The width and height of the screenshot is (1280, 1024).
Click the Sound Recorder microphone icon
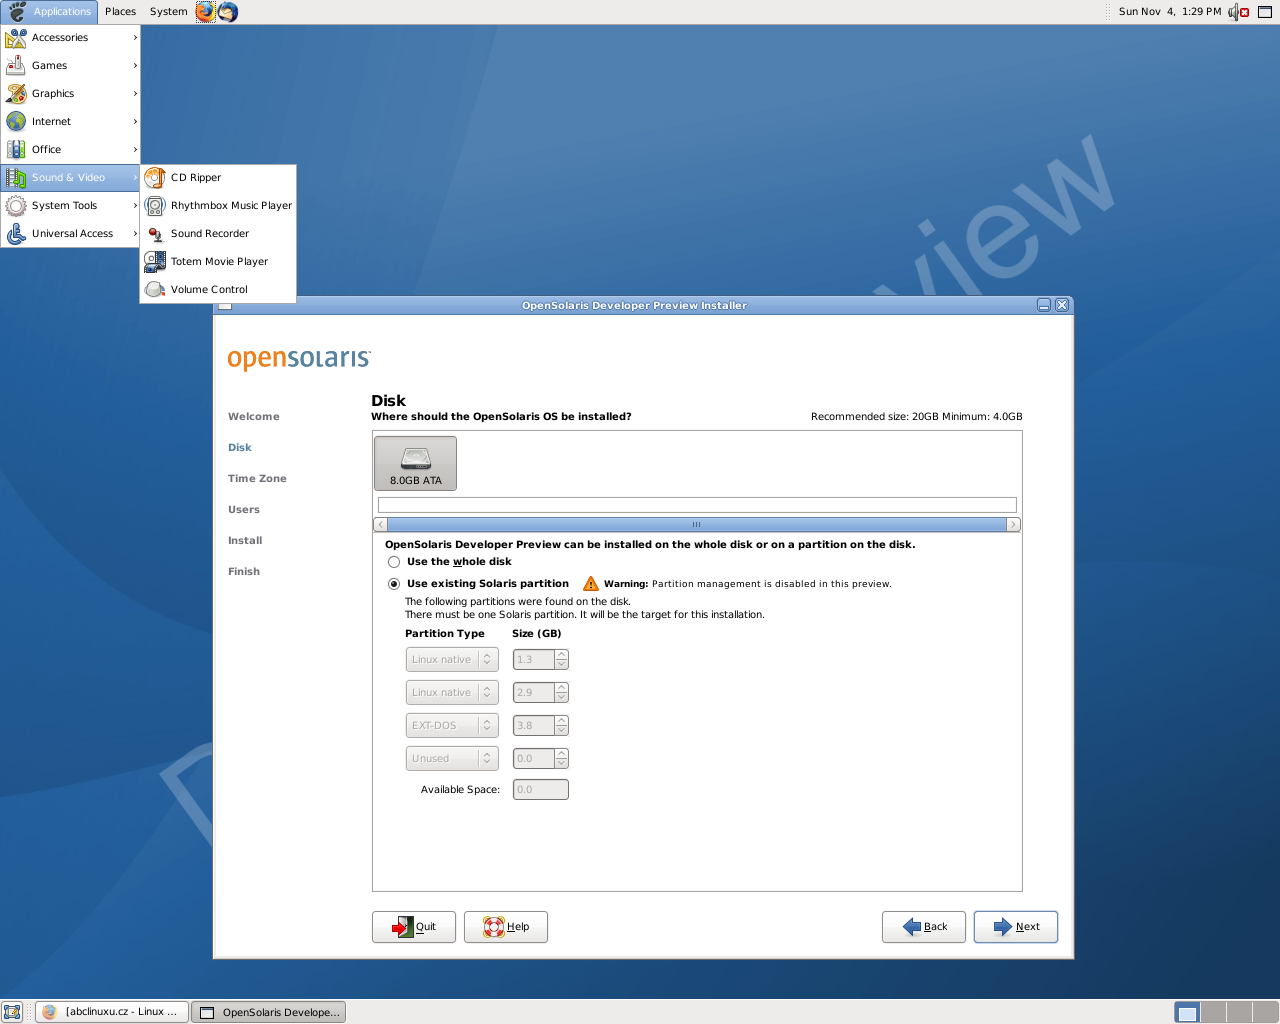coord(155,234)
